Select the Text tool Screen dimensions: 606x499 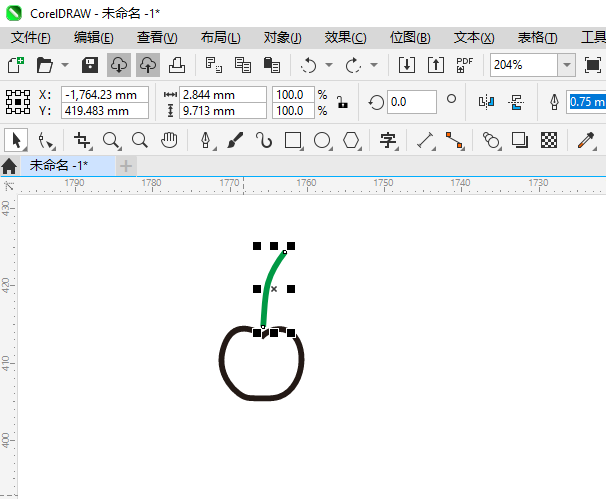click(388, 140)
